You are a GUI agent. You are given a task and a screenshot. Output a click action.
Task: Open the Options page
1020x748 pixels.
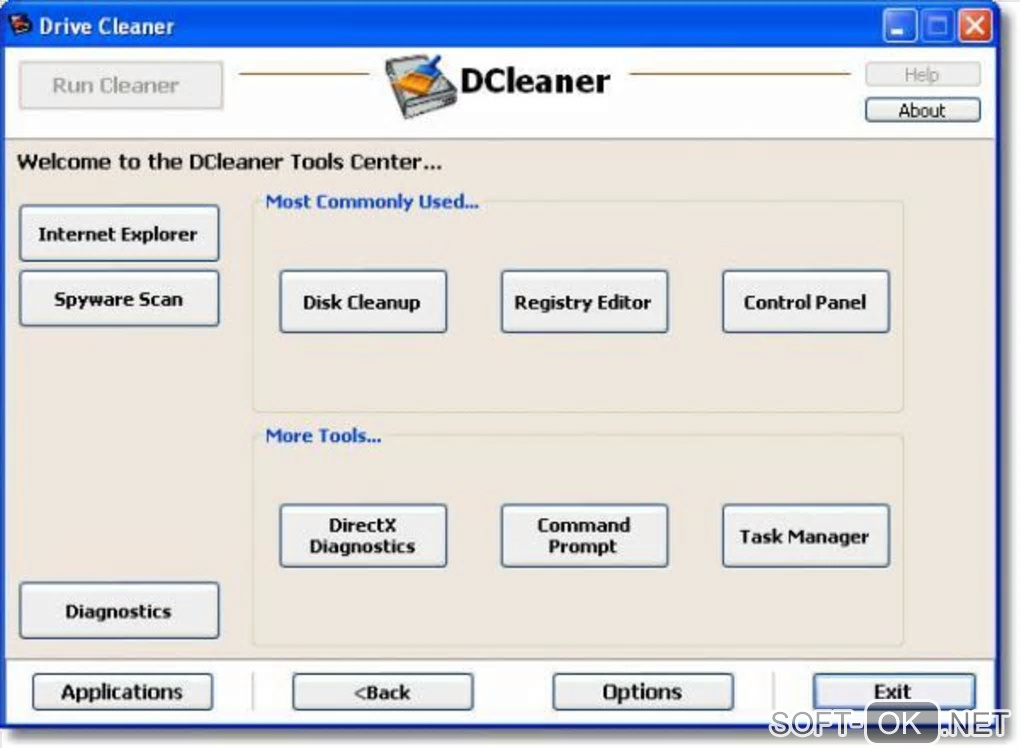click(x=643, y=691)
